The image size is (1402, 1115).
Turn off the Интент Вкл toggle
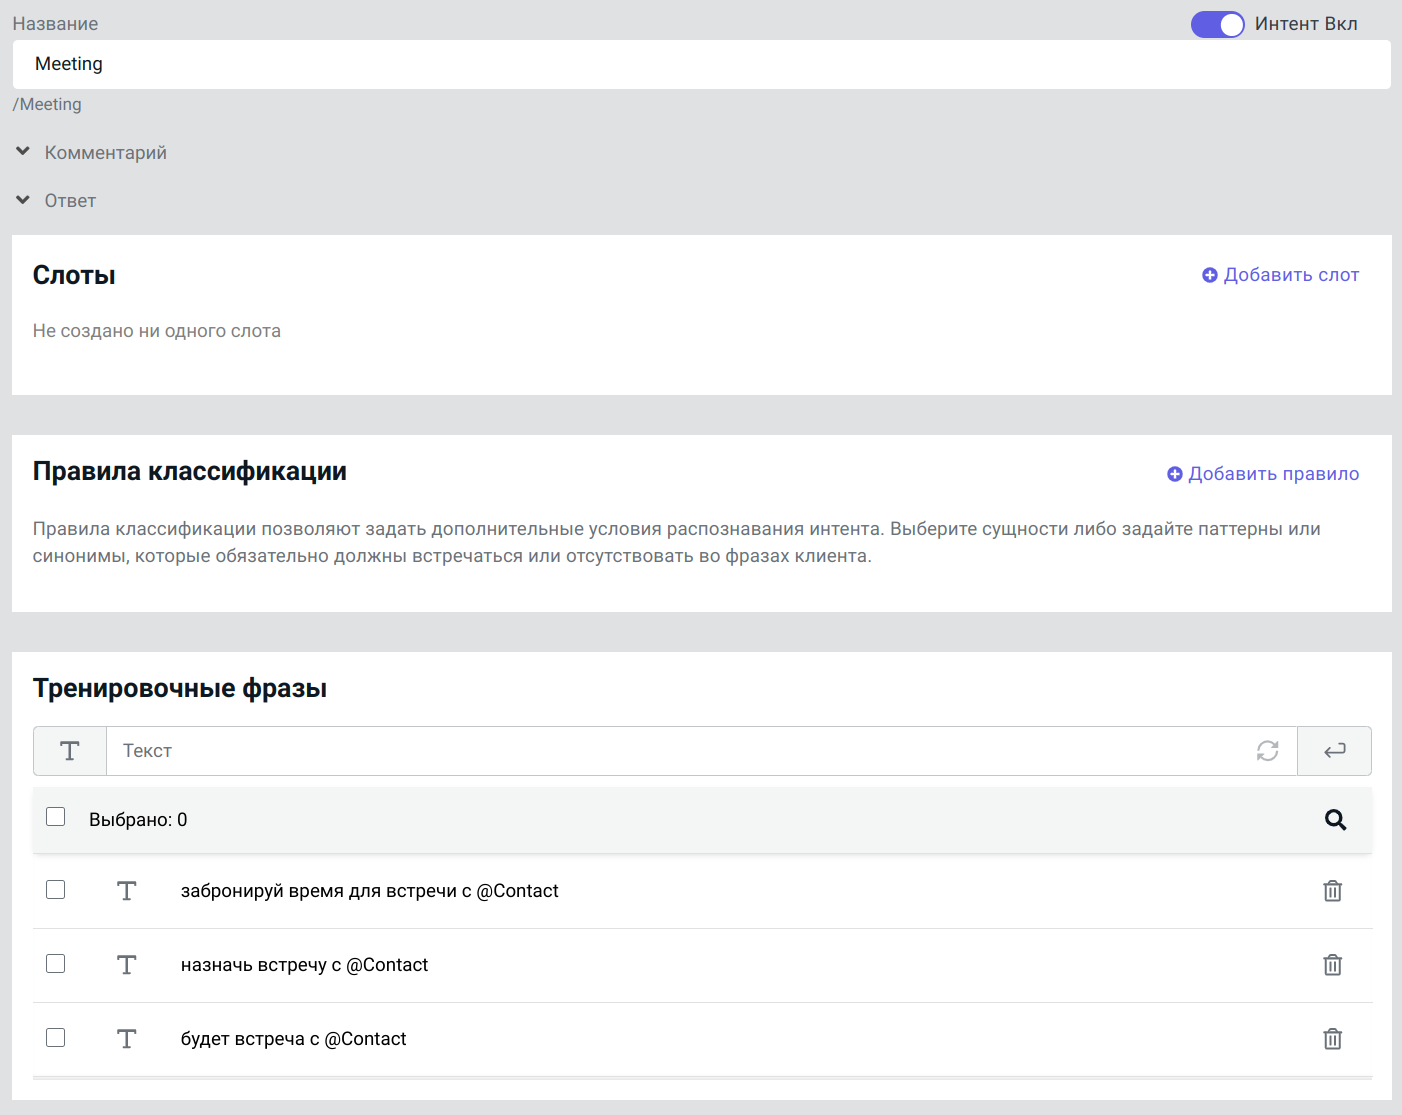click(x=1217, y=24)
